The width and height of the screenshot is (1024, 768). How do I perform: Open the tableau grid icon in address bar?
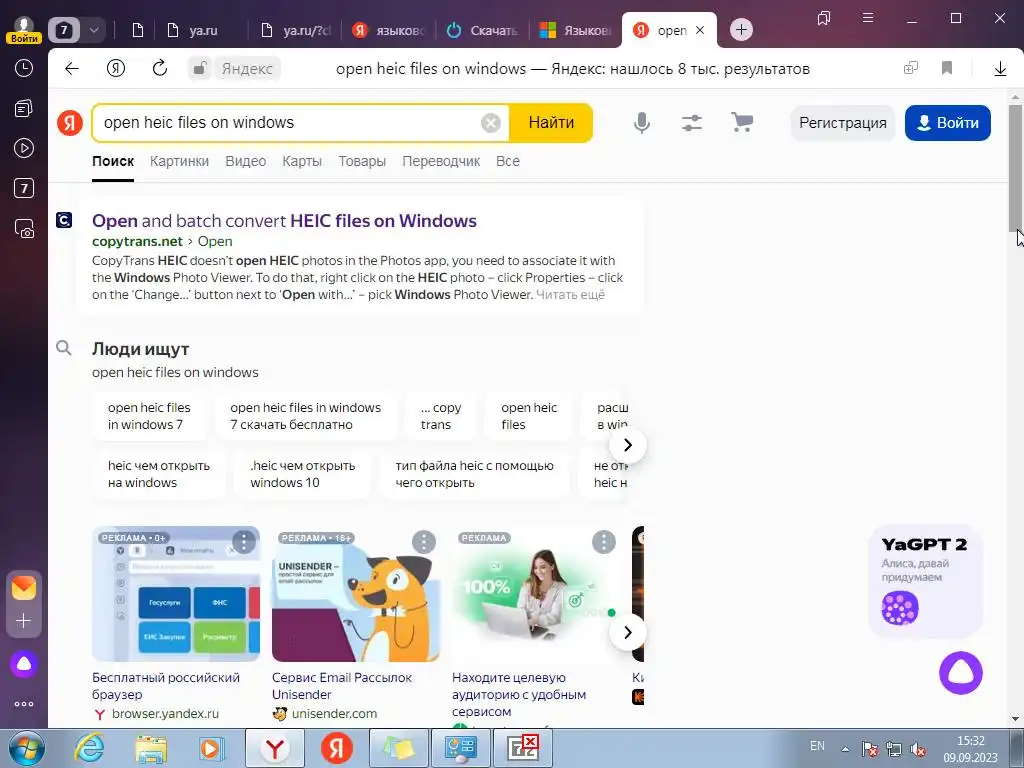click(x=910, y=68)
